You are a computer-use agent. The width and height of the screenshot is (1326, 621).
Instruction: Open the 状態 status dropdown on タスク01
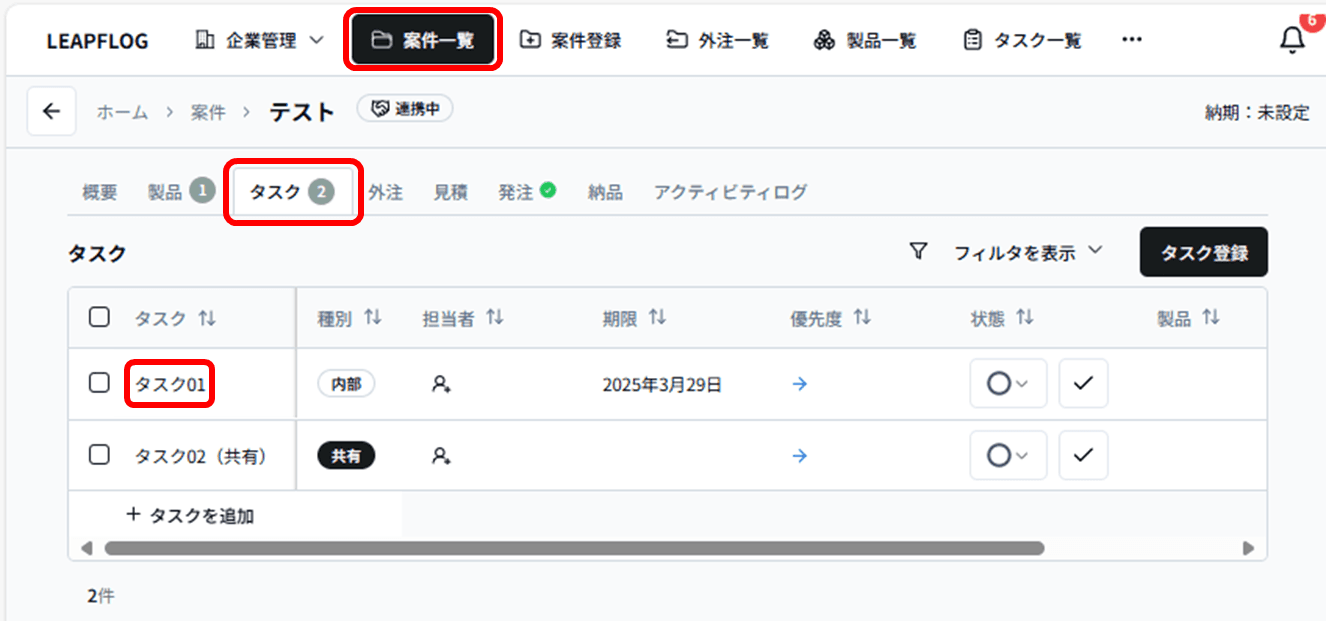coord(1008,383)
